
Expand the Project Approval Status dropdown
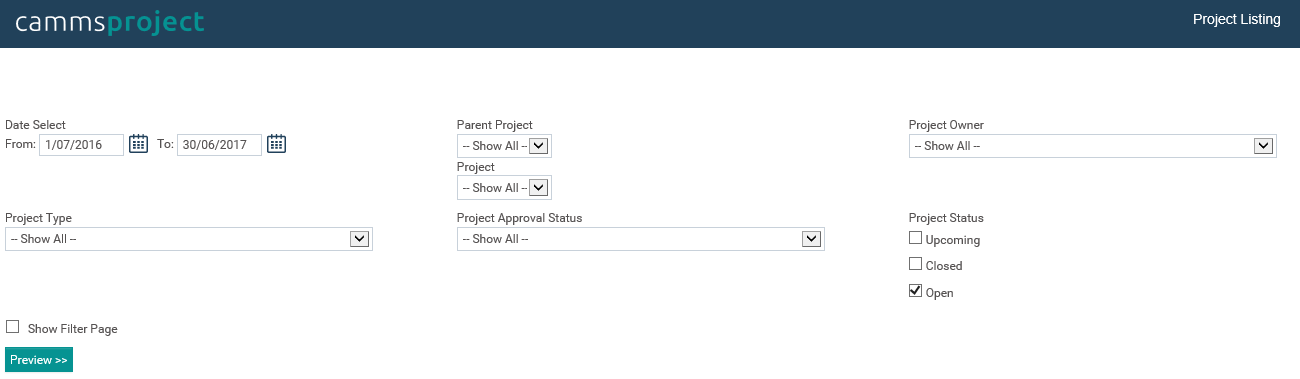coord(641,239)
